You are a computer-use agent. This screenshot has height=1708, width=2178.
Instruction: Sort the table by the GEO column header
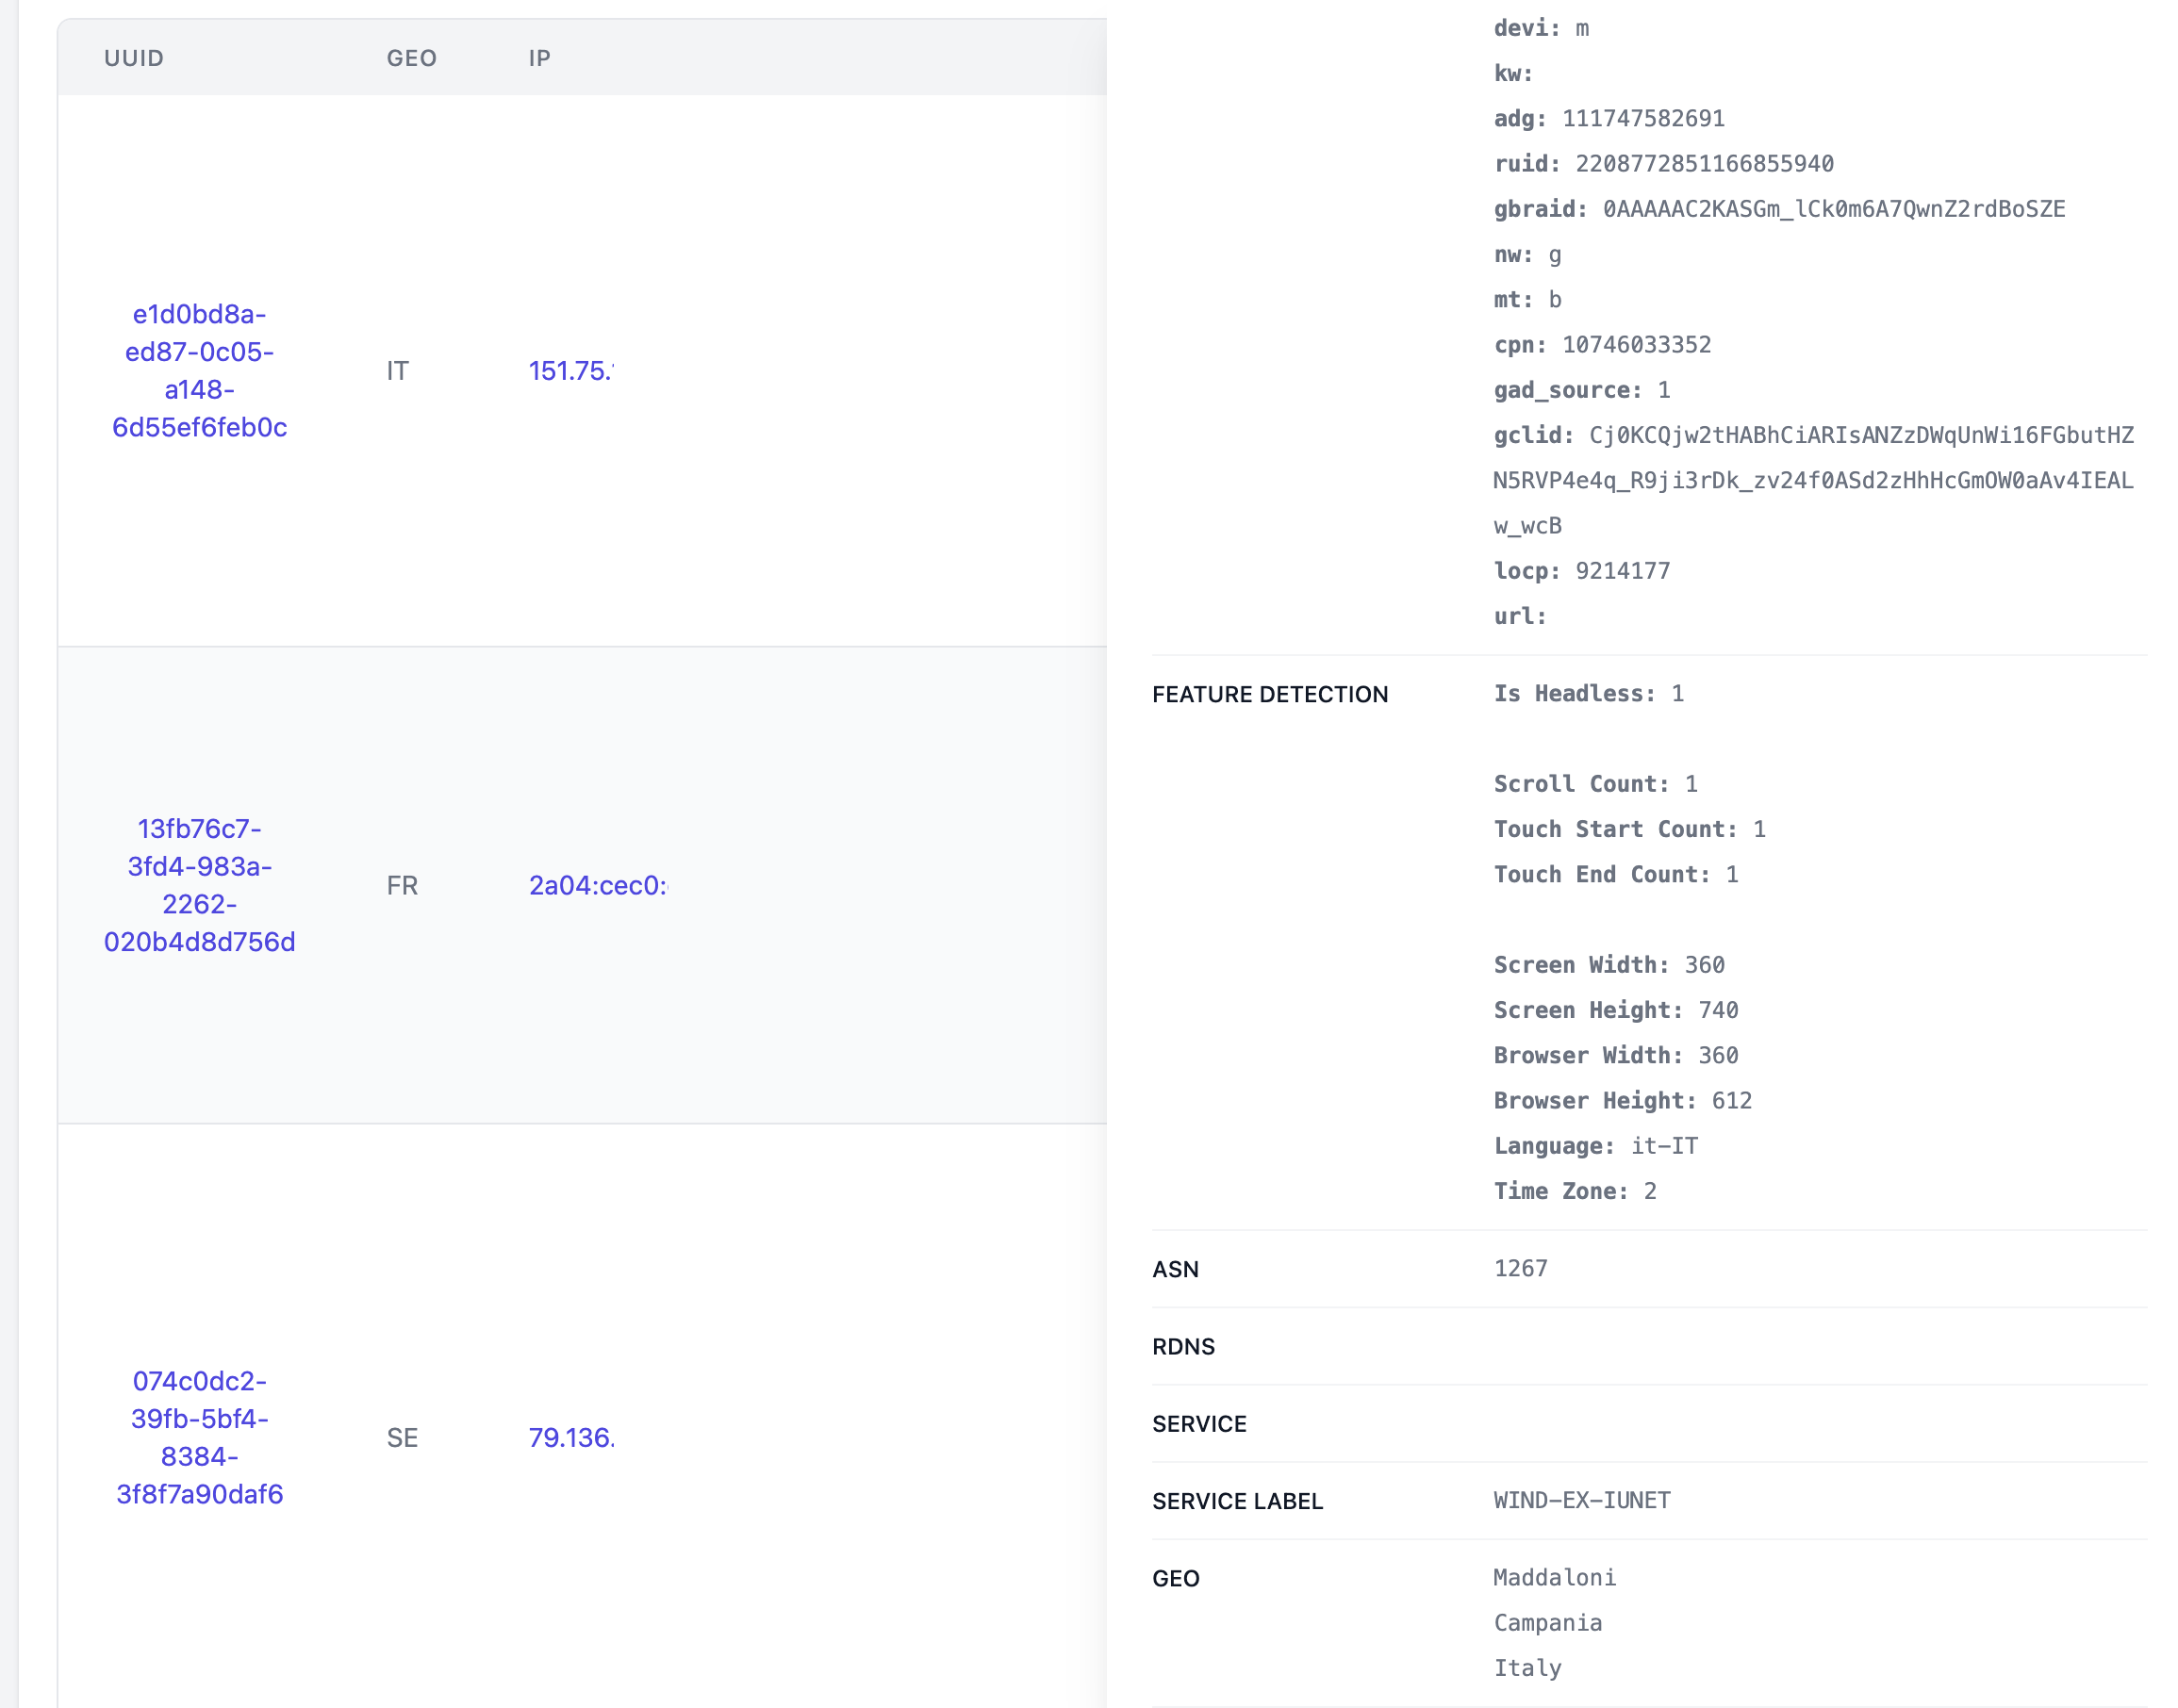(x=411, y=58)
